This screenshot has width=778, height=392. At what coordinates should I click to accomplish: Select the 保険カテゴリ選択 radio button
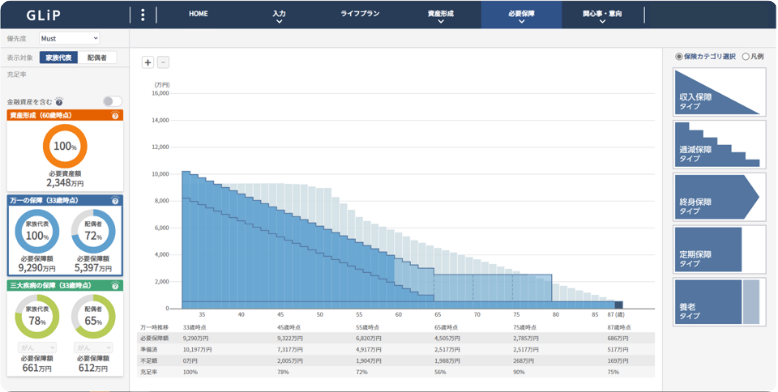point(679,57)
